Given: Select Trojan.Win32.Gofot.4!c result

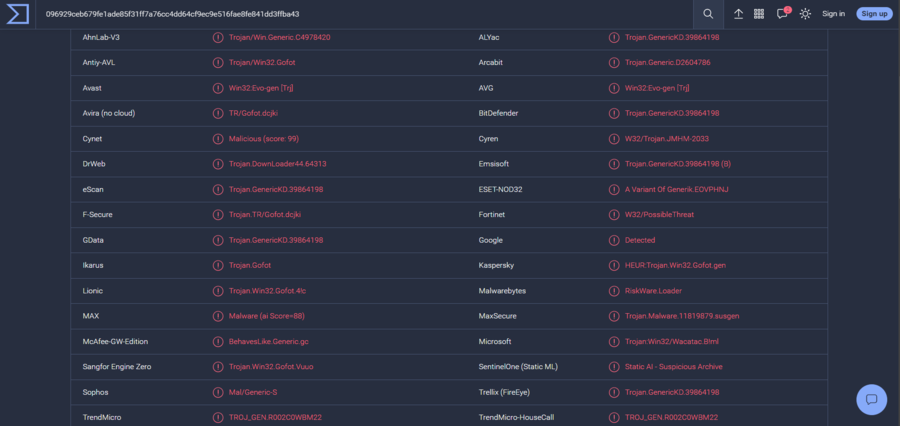Looking at the screenshot, I should [267, 291].
